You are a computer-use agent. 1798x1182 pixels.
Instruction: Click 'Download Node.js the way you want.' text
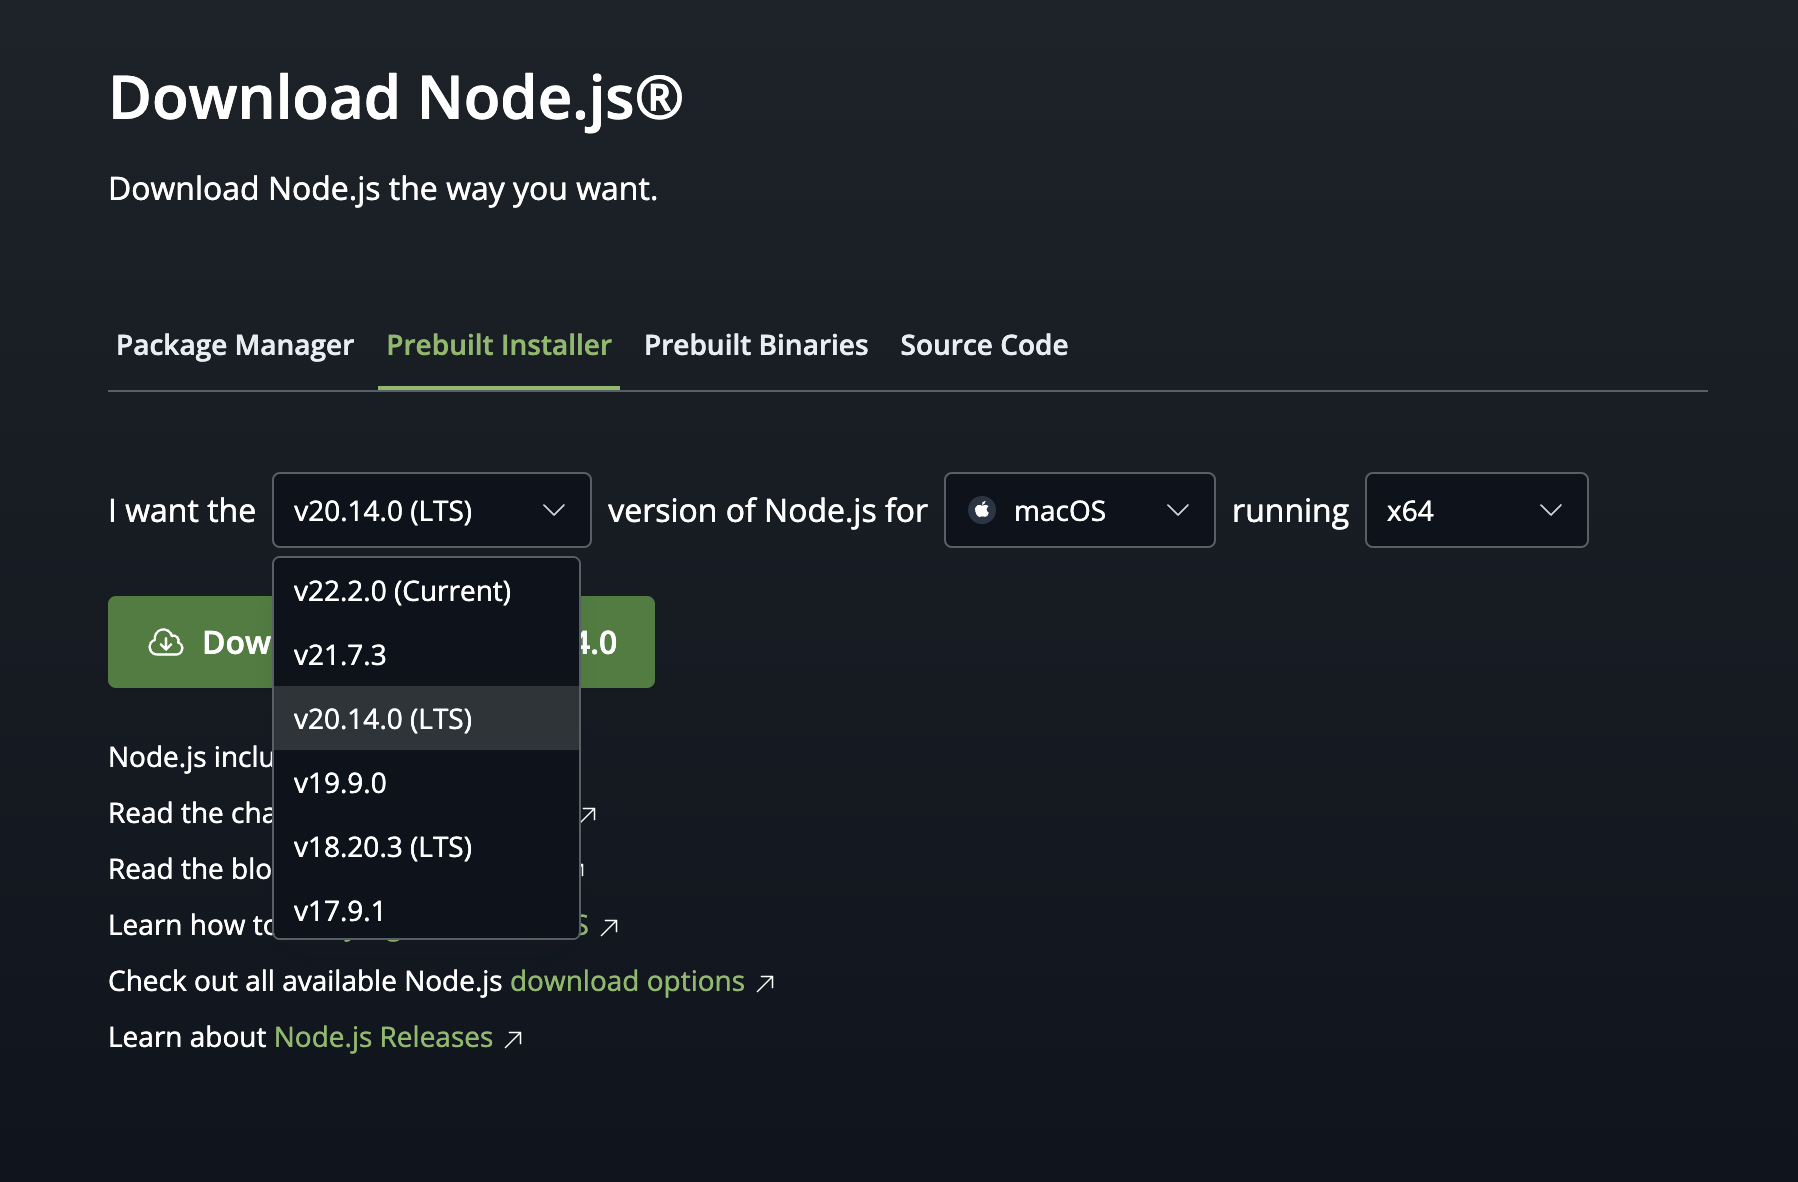(383, 188)
